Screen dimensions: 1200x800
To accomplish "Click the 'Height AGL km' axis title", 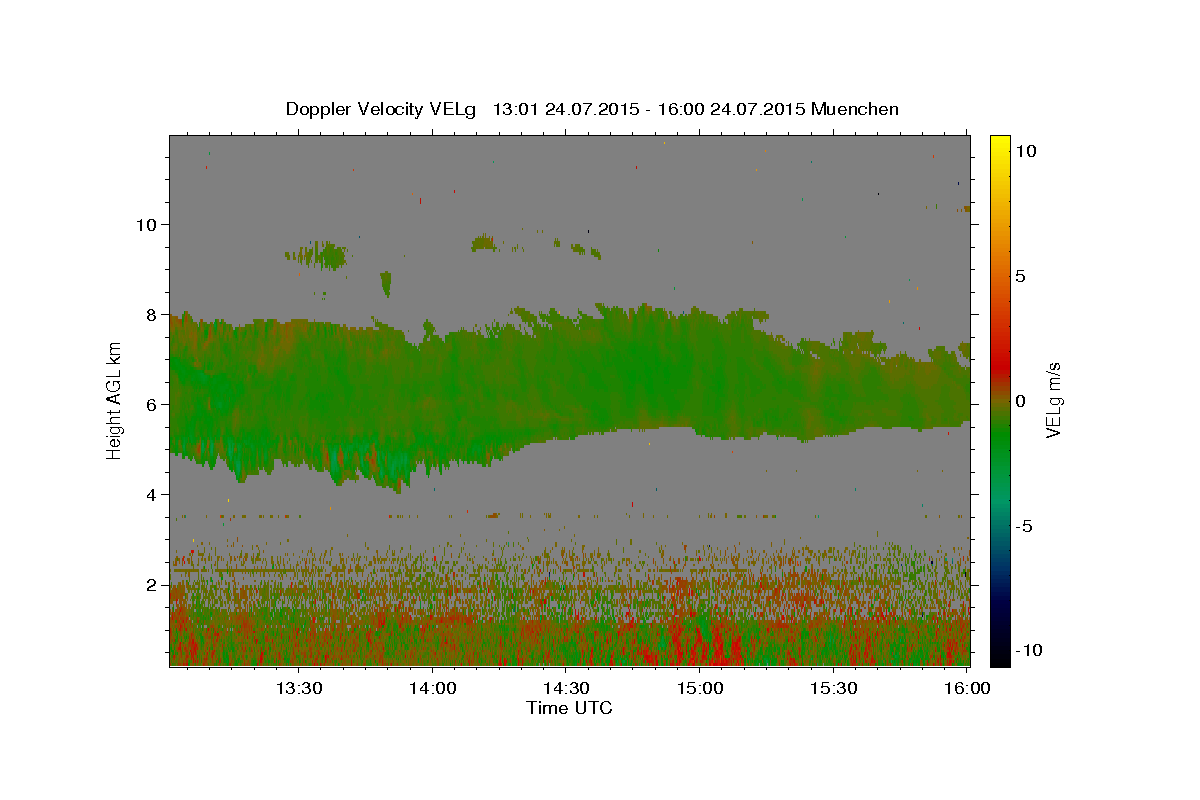I will (x=115, y=400).
